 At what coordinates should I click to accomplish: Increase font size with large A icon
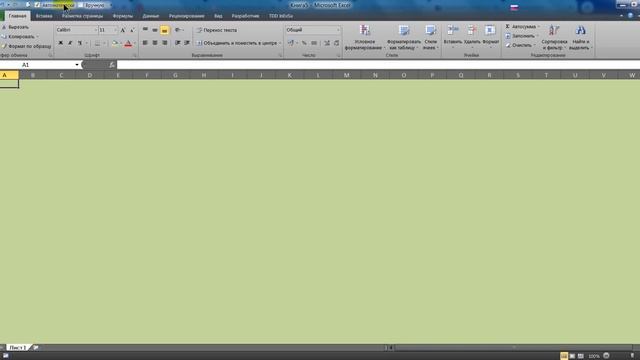123,30
